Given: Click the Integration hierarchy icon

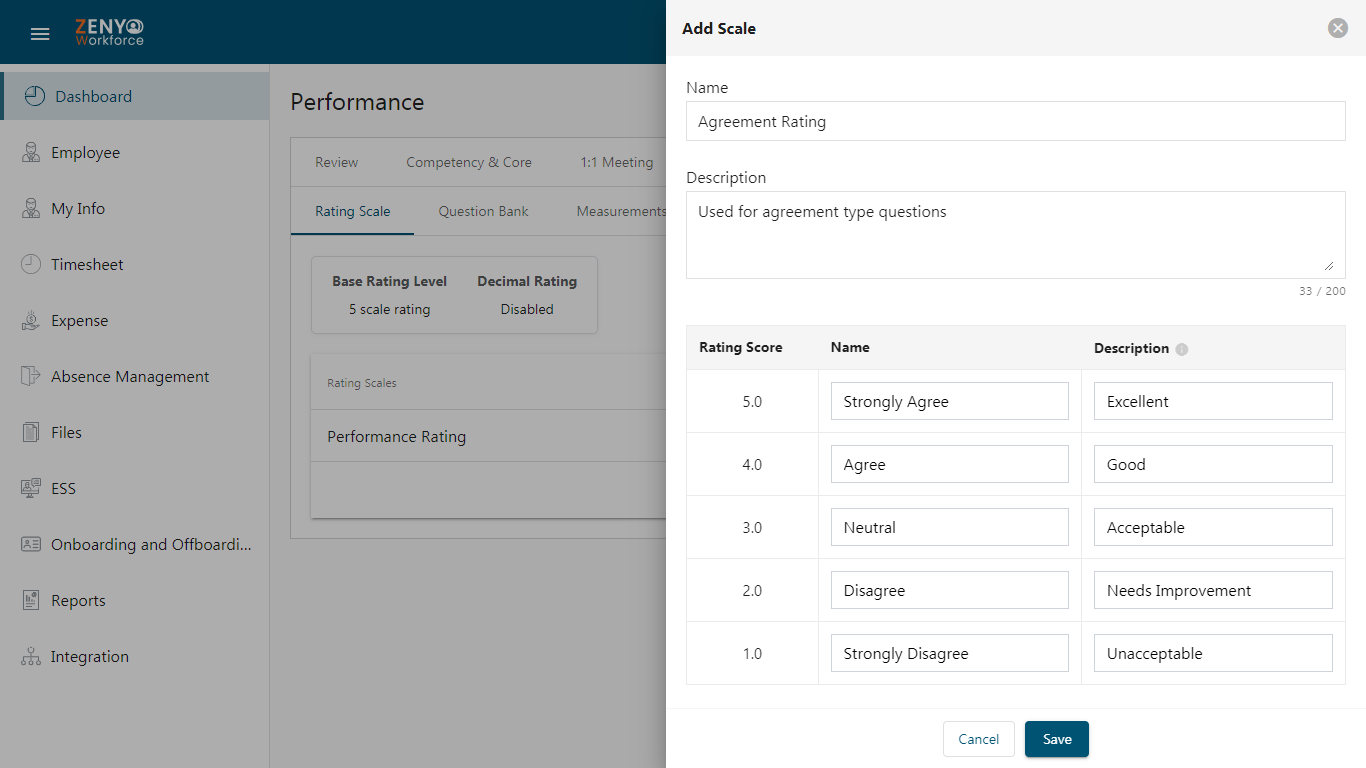Looking at the screenshot, I should (x=31, y=656).
